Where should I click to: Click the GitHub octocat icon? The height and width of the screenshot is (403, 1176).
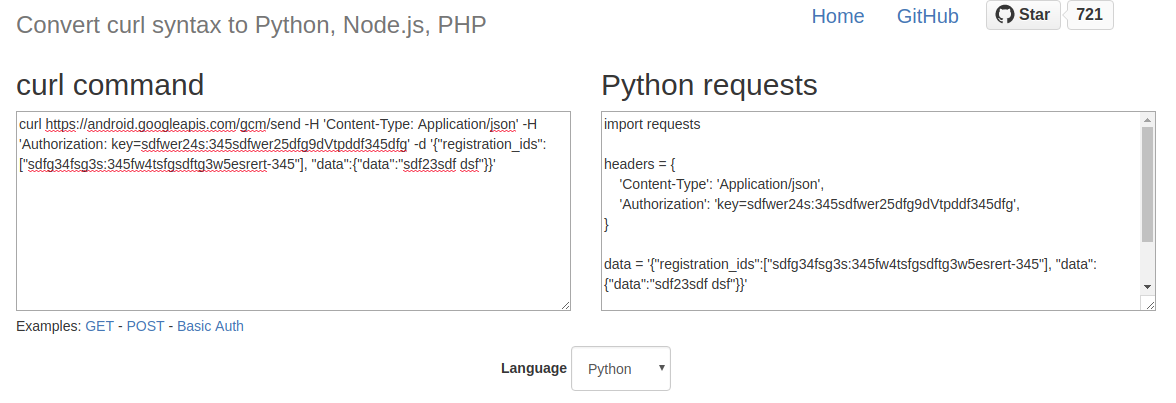pos(1004,14)
